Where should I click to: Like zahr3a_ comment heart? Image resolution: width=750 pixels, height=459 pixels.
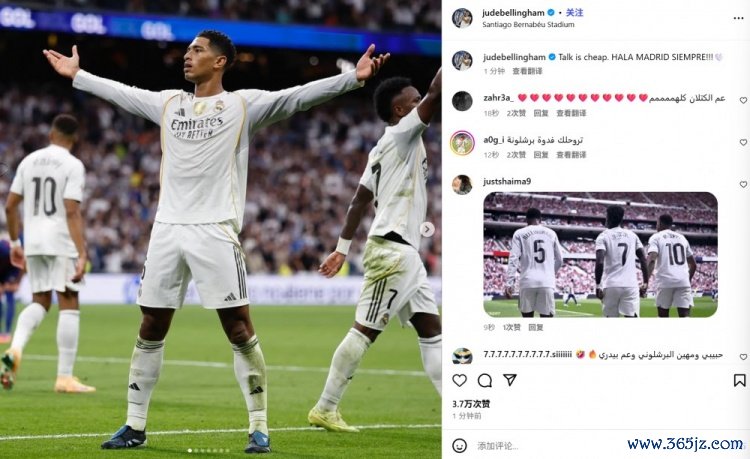coord(743,100)
